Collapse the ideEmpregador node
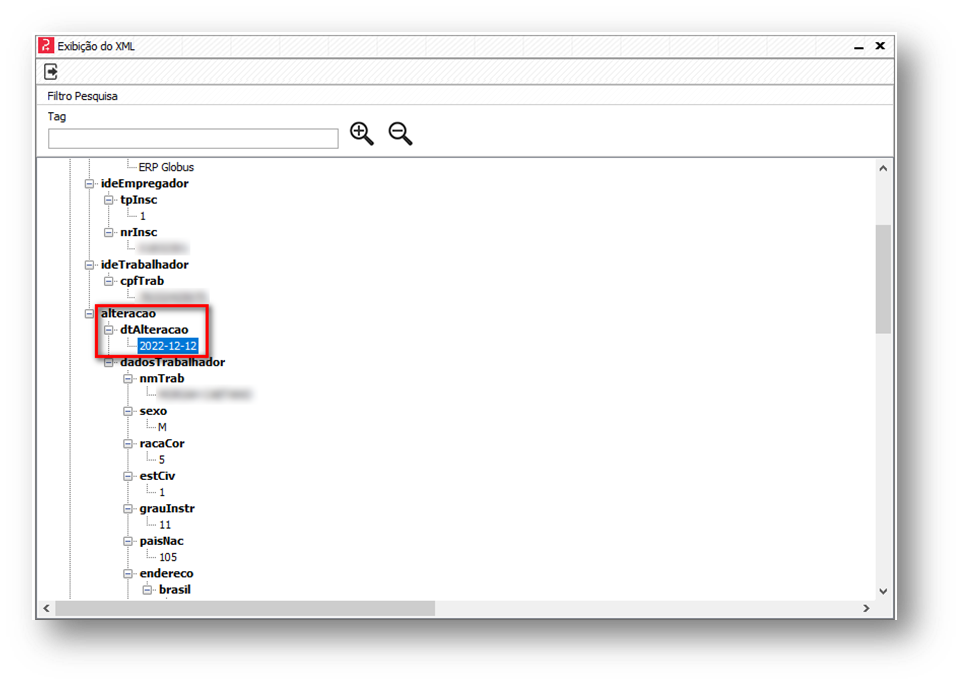Image resolution: width=962 pixels, height=685 pixels. (x=90, y=183)
